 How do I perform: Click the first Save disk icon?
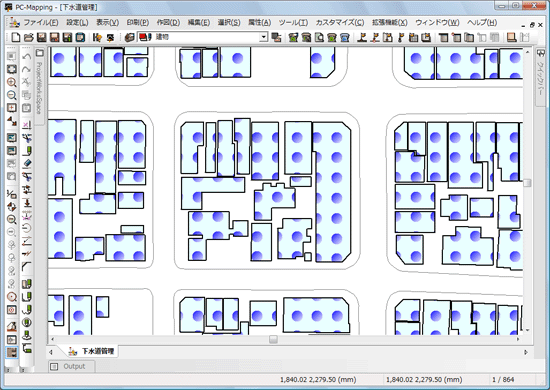click(x=41, y=37)
